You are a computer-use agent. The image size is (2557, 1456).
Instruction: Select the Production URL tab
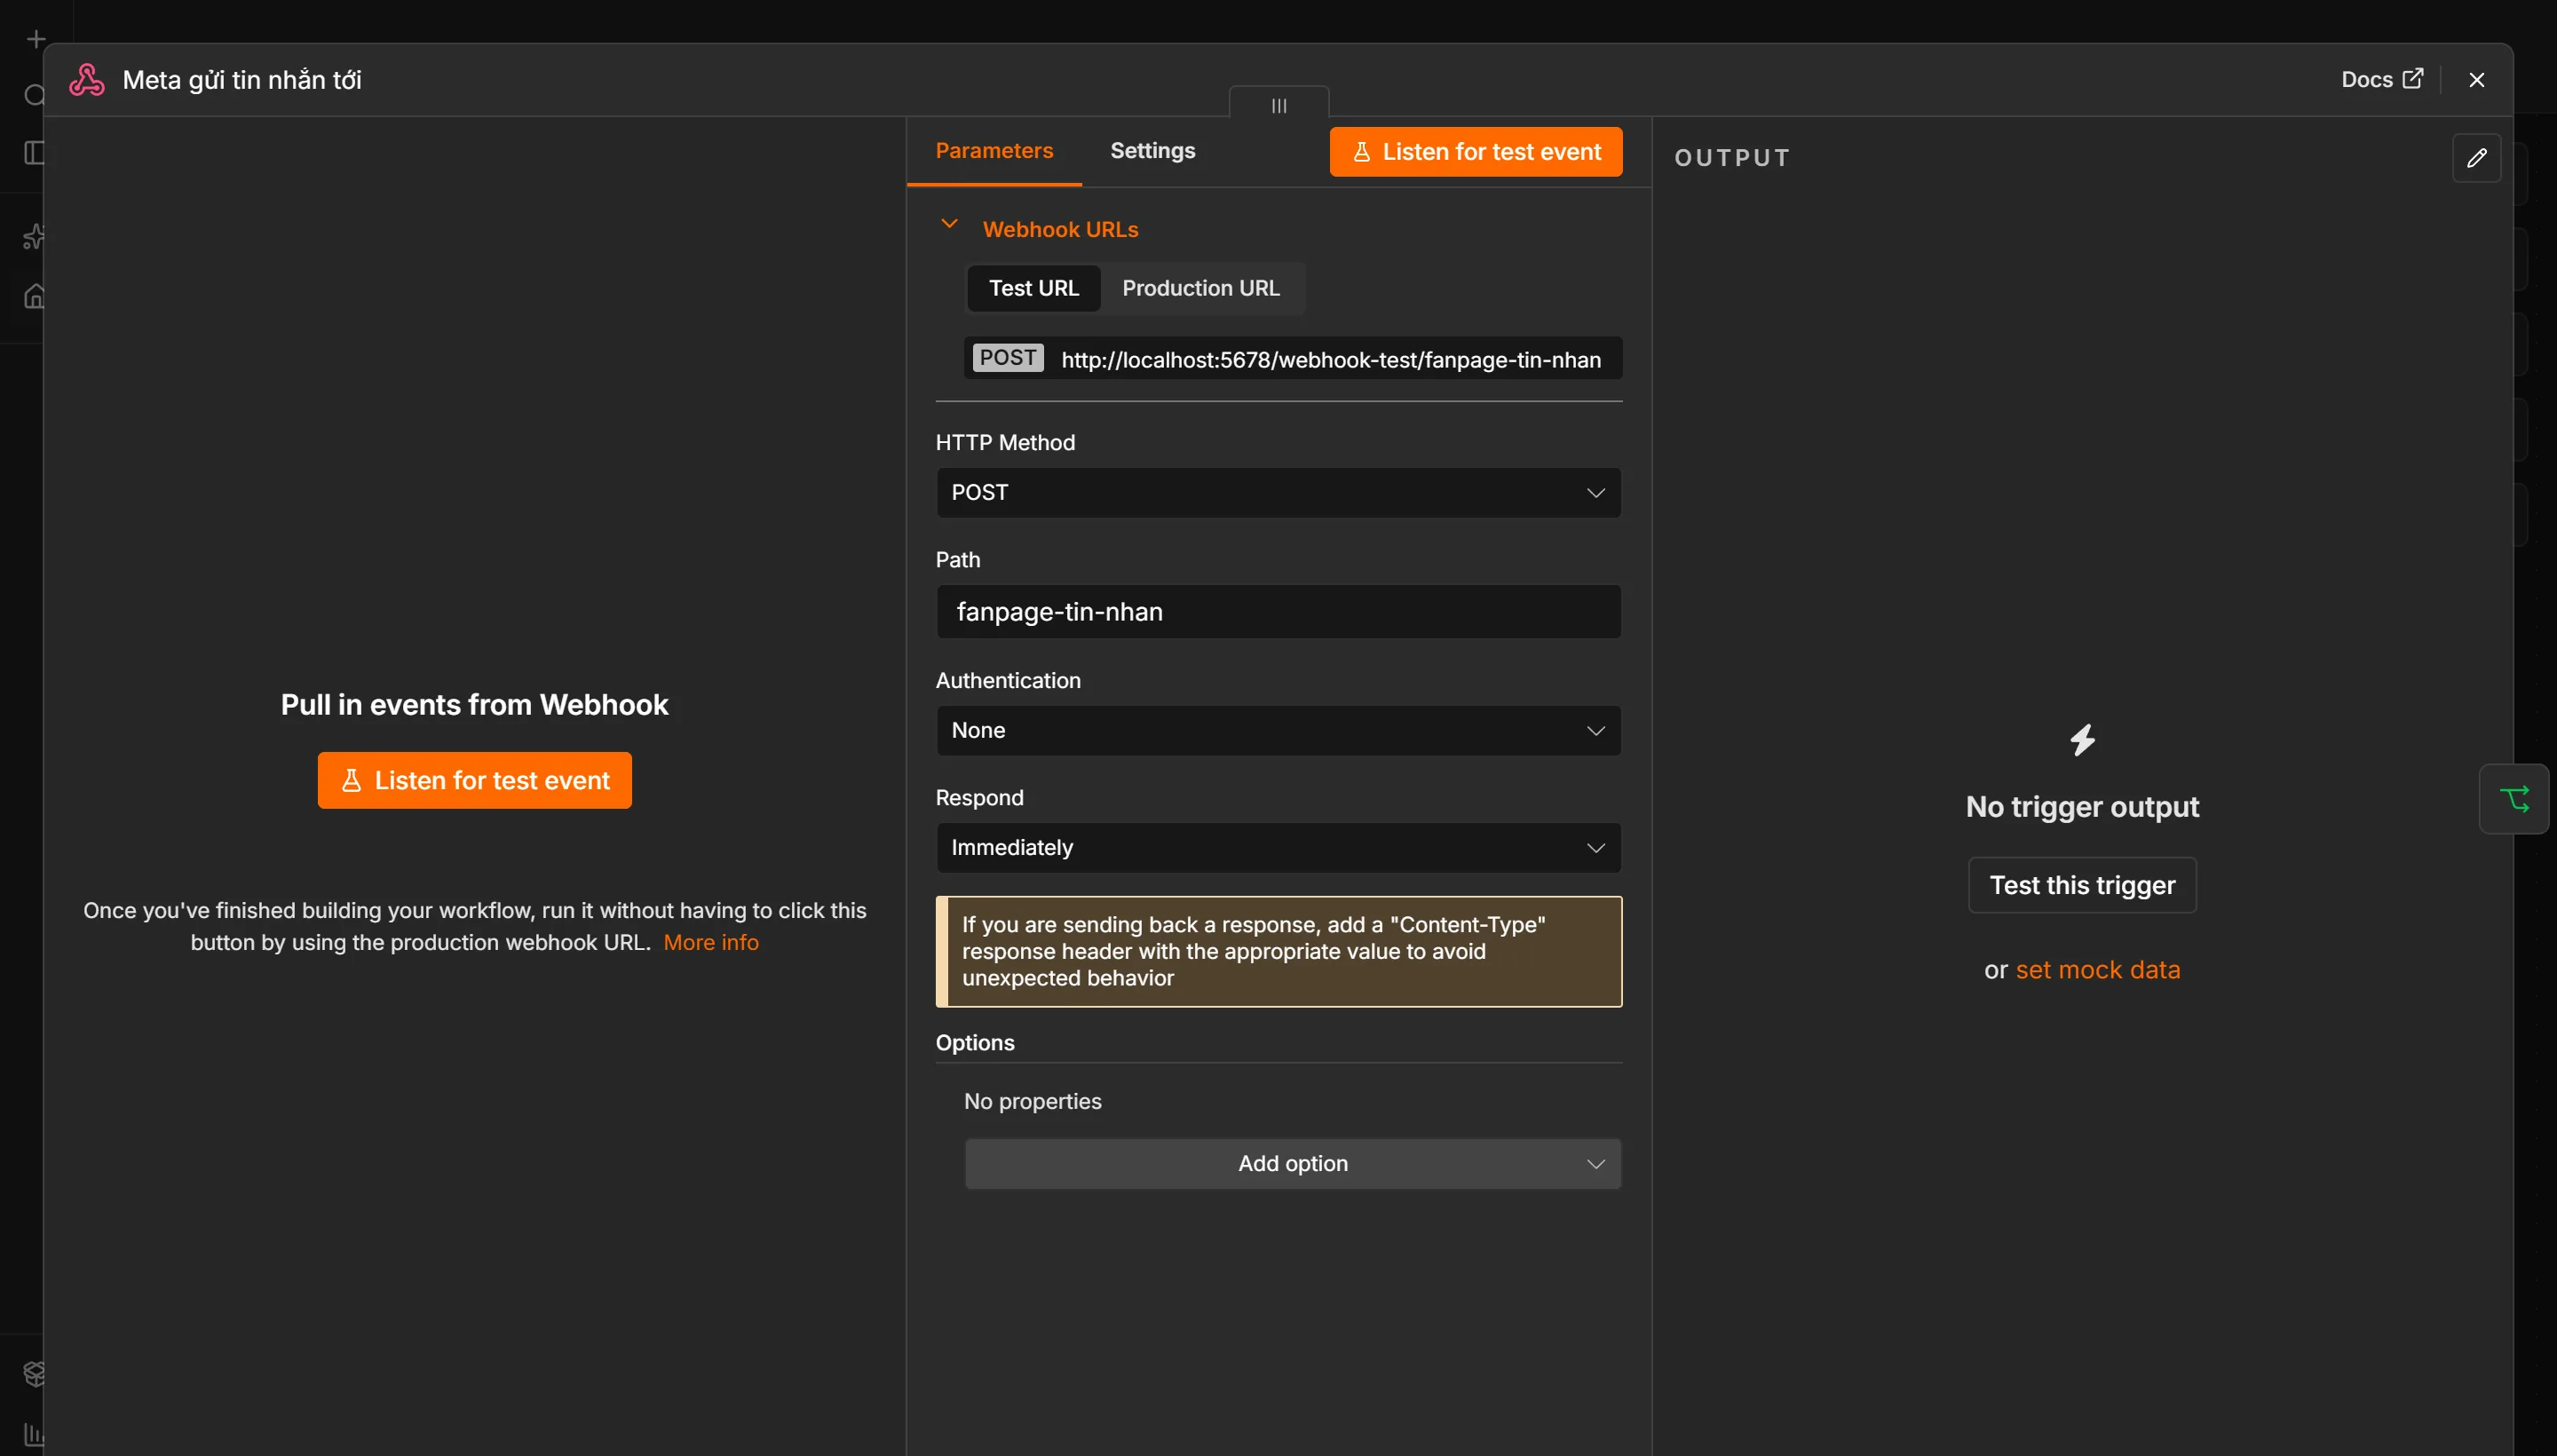pyautogui.click(x=1200, y=288)
